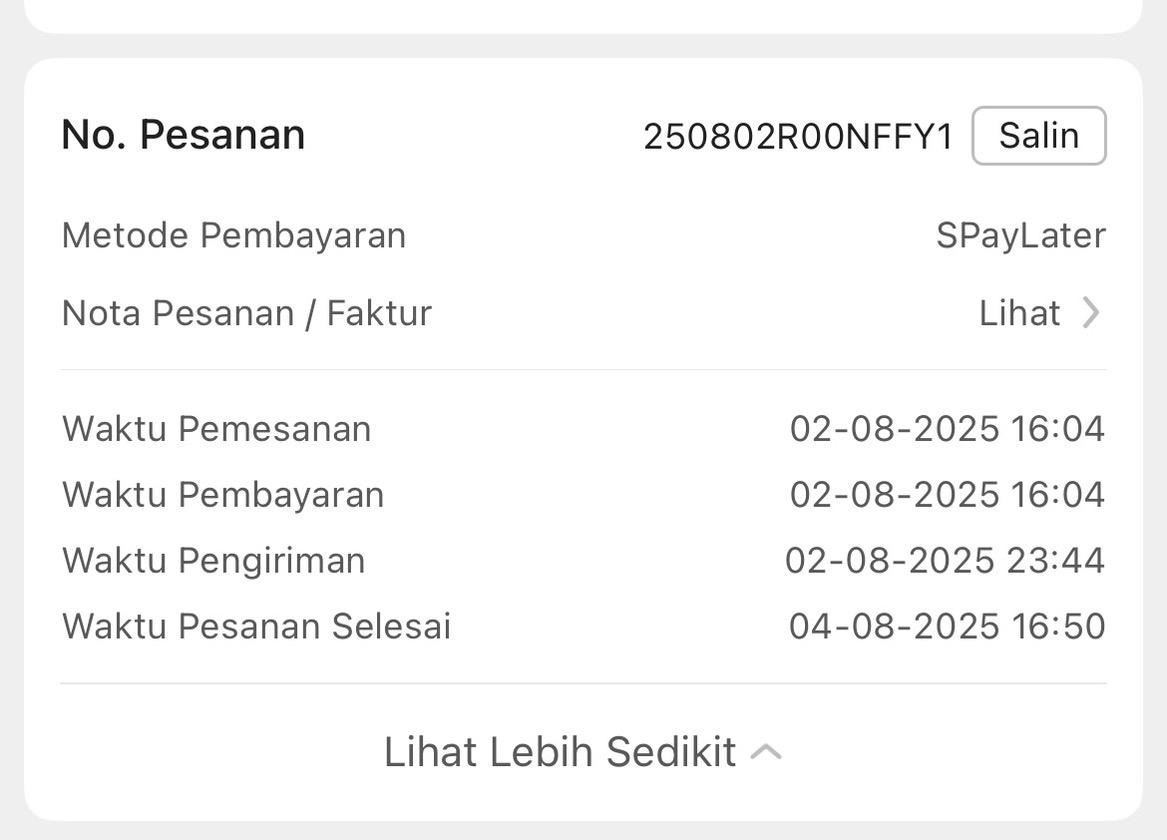Click order number 250802R00NFFY1
The height and width of the screenshot is (840, 1167).
(798, 136)
